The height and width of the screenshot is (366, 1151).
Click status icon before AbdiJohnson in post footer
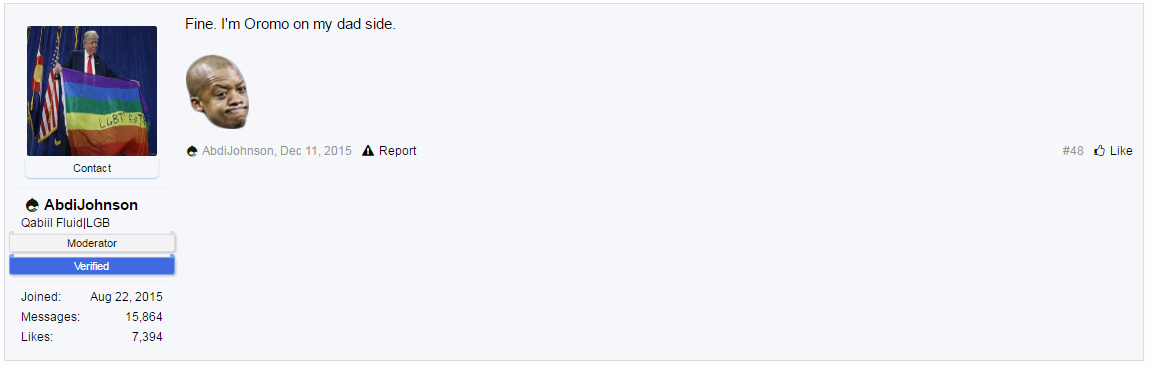coord(192,151)
